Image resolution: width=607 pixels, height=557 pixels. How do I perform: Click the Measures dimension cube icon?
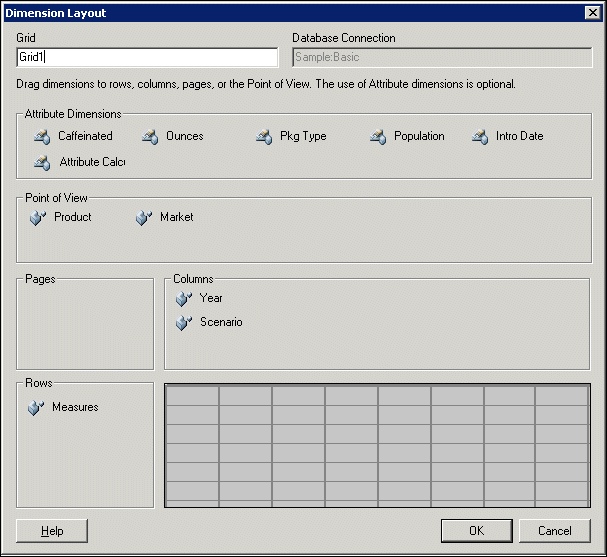(x=36, y=408)
